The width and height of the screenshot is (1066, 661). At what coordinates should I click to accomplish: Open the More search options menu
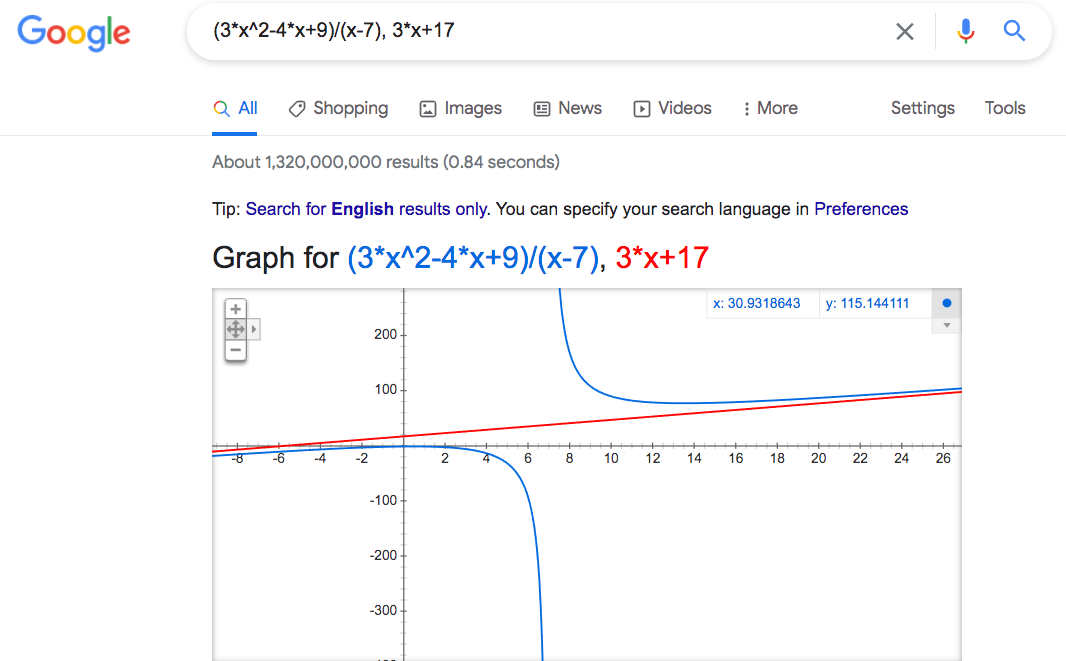coord(769,108)
